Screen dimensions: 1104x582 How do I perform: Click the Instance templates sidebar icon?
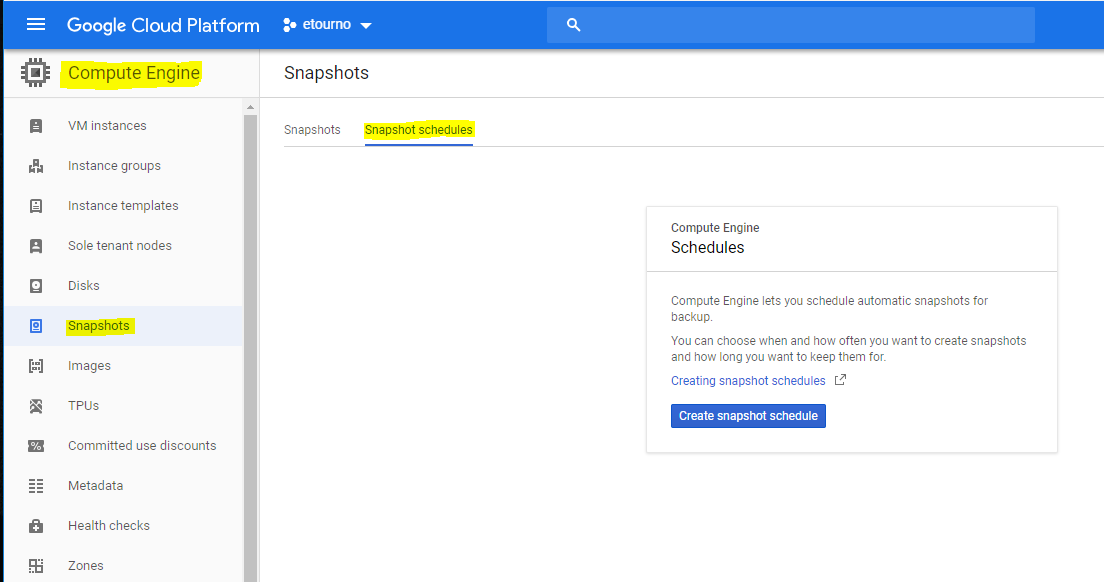coord(36,206)
